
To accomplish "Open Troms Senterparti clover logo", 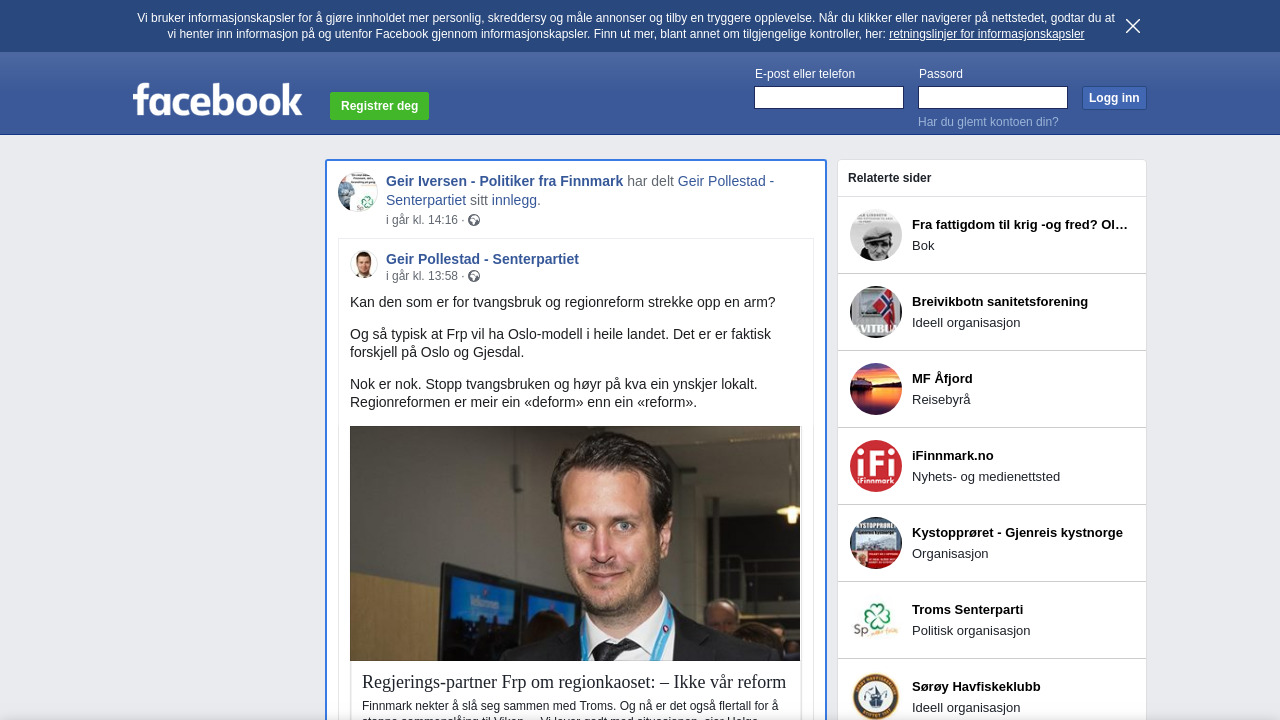I will (876, 620).
